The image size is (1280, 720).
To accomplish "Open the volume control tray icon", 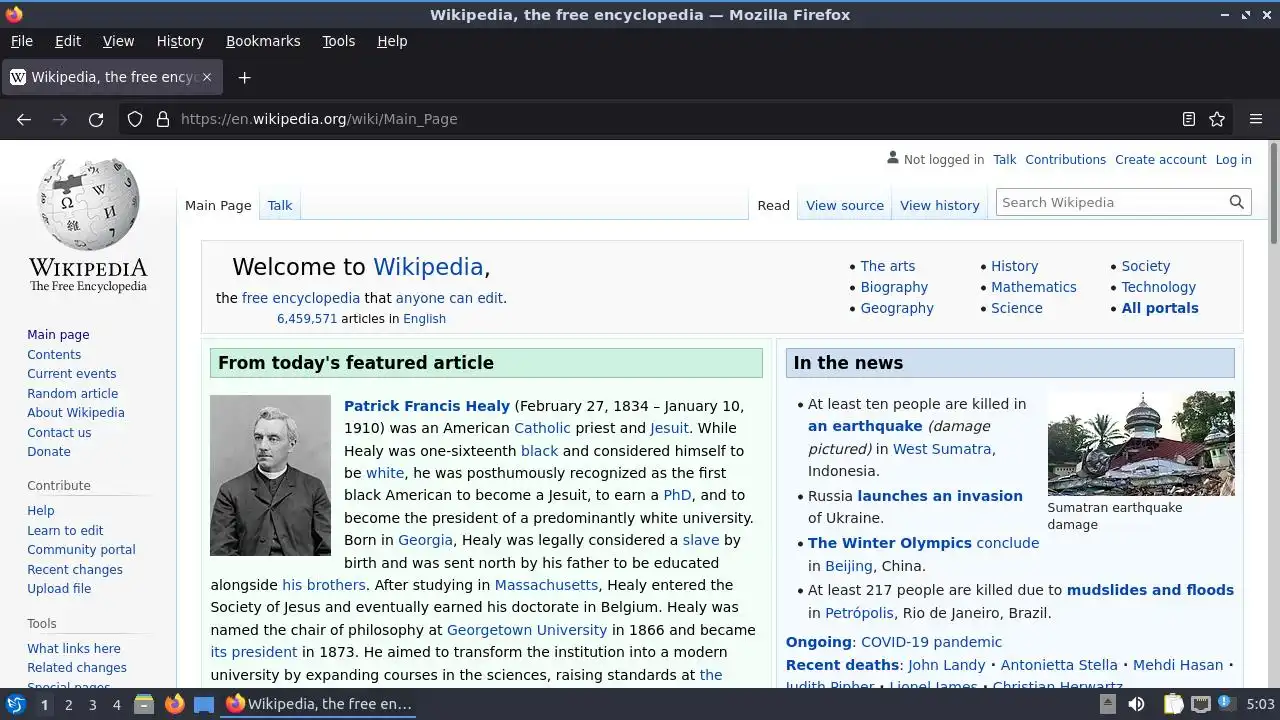I will pyautogui.click(x=1136, y=704).
